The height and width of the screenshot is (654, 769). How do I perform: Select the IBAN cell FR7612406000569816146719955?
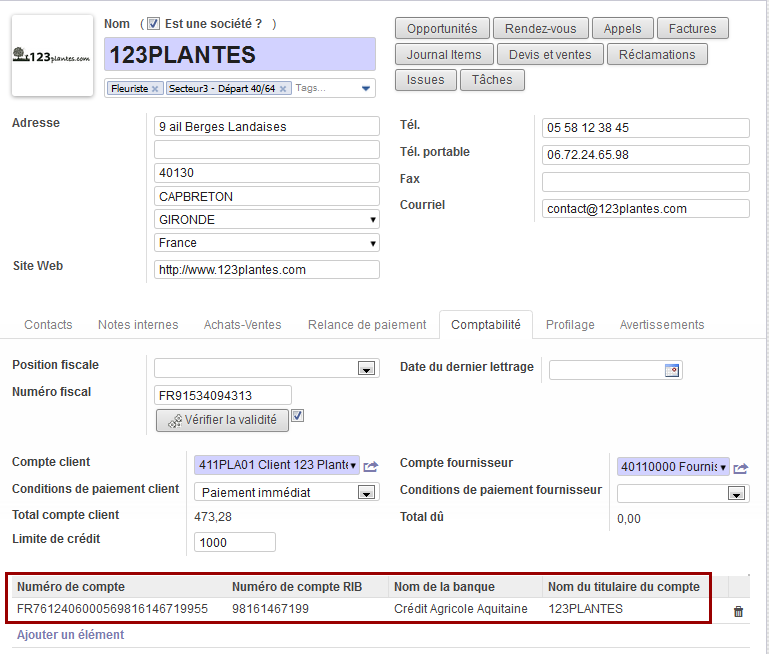112,608
